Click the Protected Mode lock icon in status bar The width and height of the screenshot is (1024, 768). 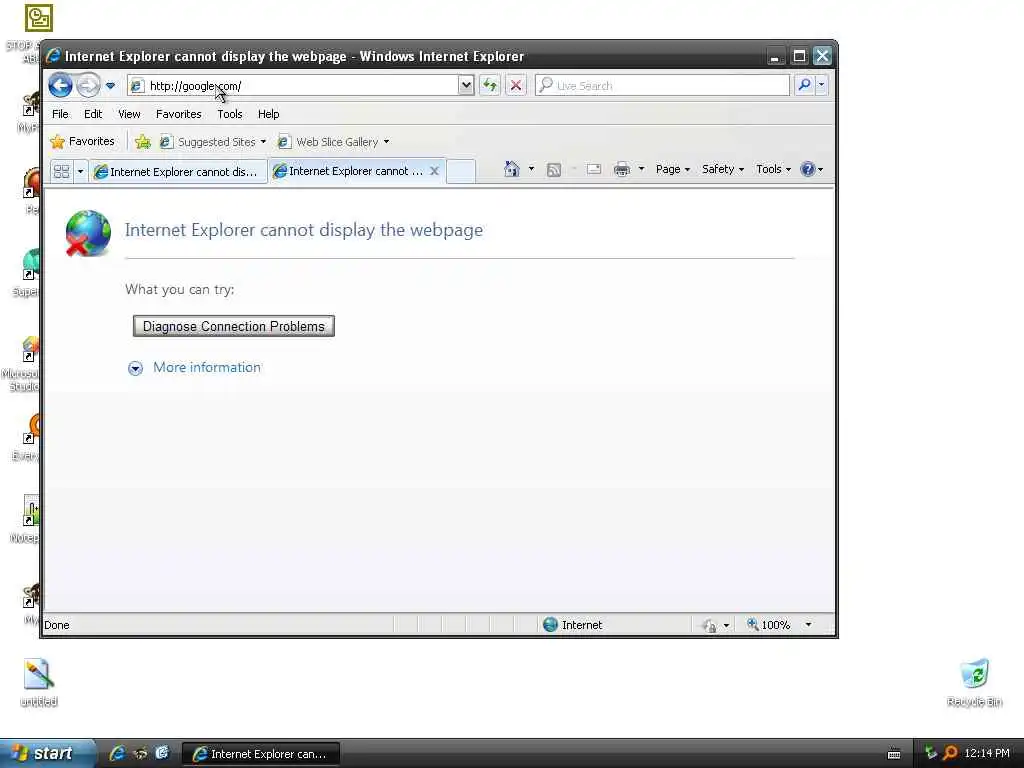coord(709,626)
